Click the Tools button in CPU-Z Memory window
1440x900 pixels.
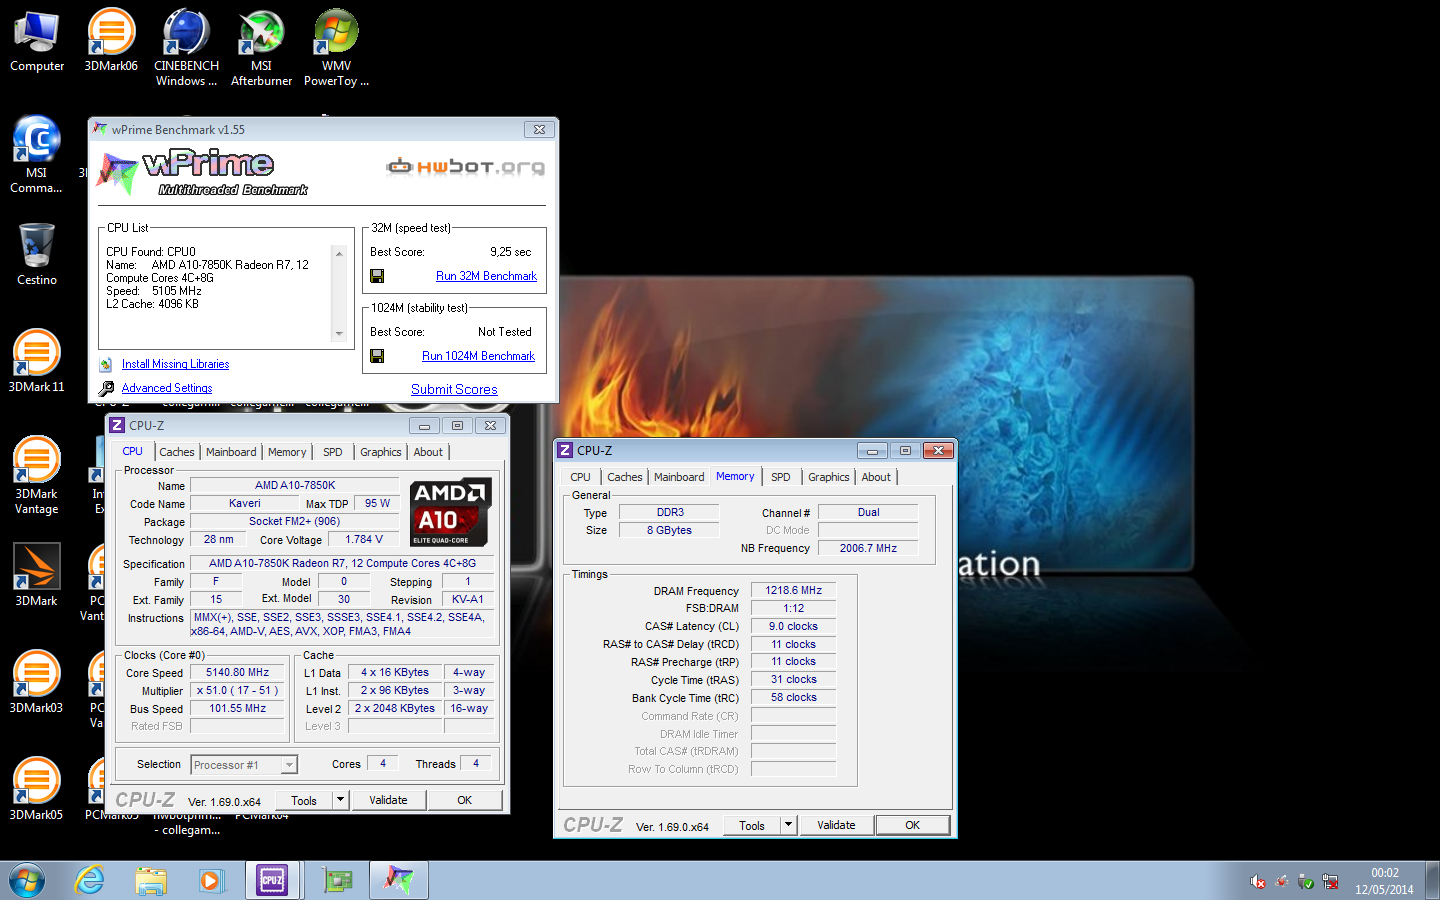pos(752,825)
